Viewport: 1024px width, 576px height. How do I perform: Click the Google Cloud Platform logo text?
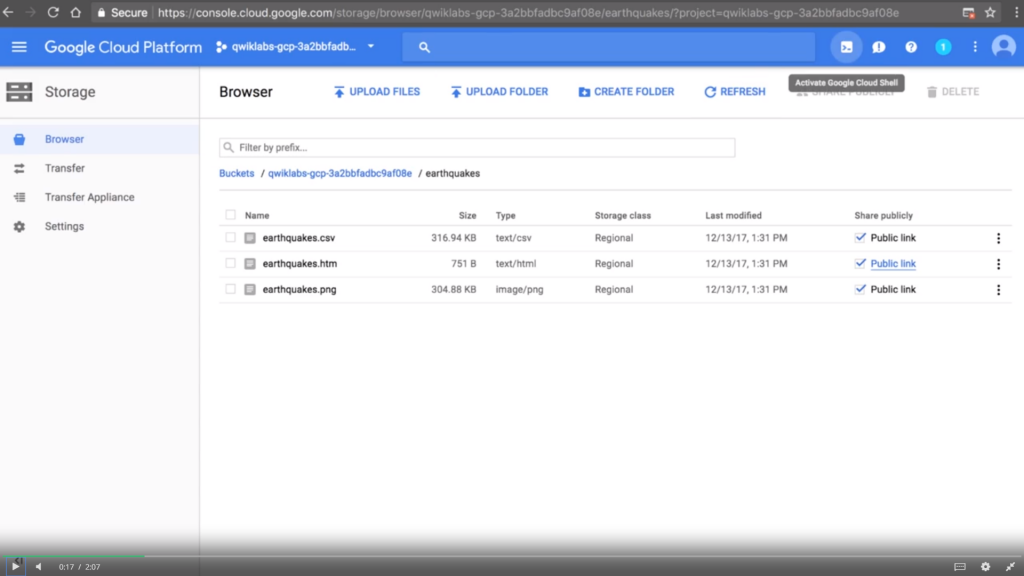click(x=123, y=47)
